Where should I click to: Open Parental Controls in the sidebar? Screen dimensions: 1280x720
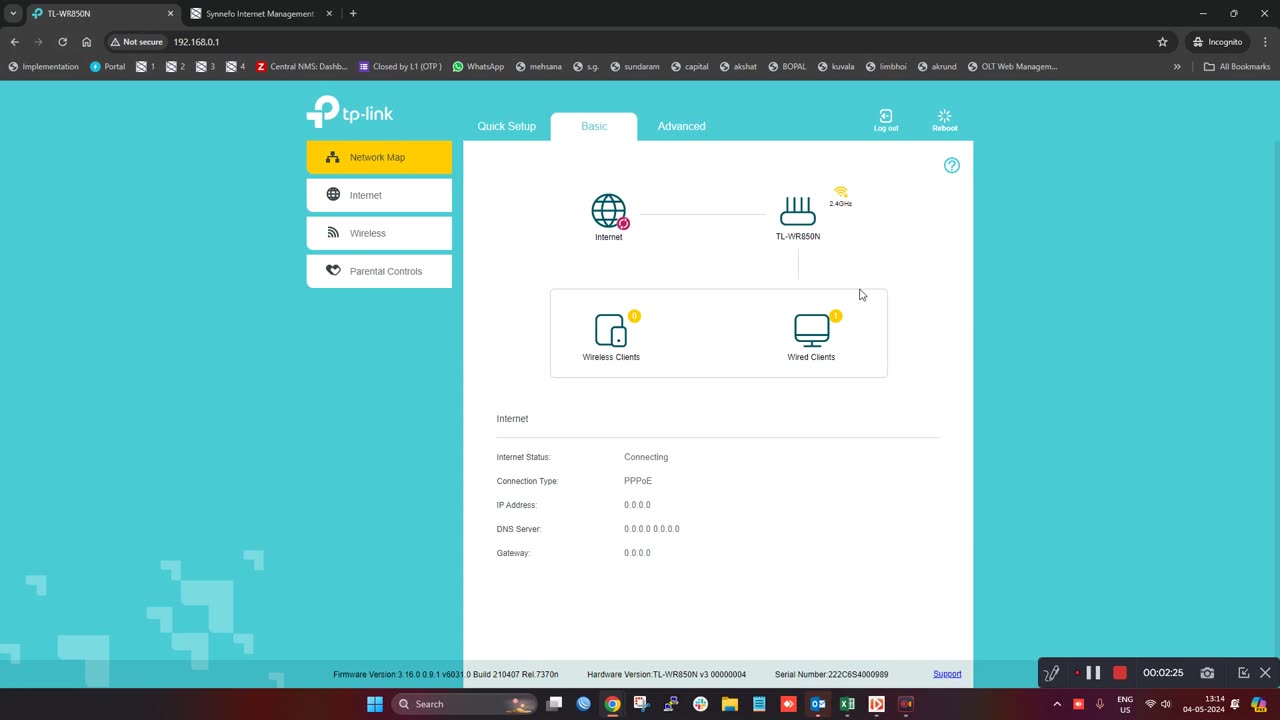tap(379, 271)
